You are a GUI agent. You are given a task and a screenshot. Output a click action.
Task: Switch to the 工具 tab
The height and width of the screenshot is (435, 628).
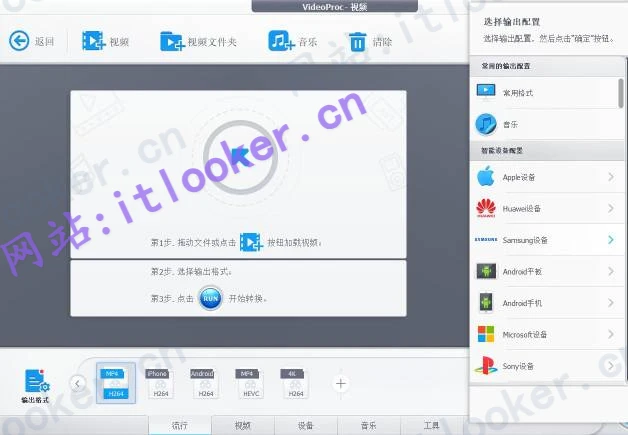(x=432, y=425)
